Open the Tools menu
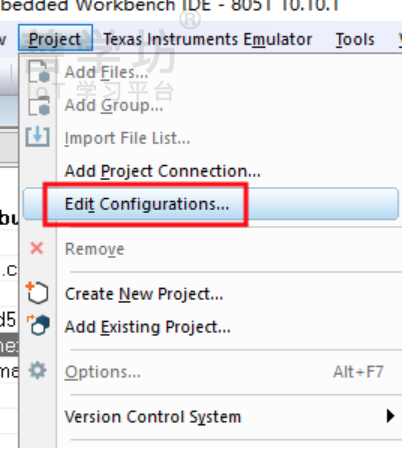Image resolution: width=402 pixels, height=450 pixels. [x=355, y=39]
